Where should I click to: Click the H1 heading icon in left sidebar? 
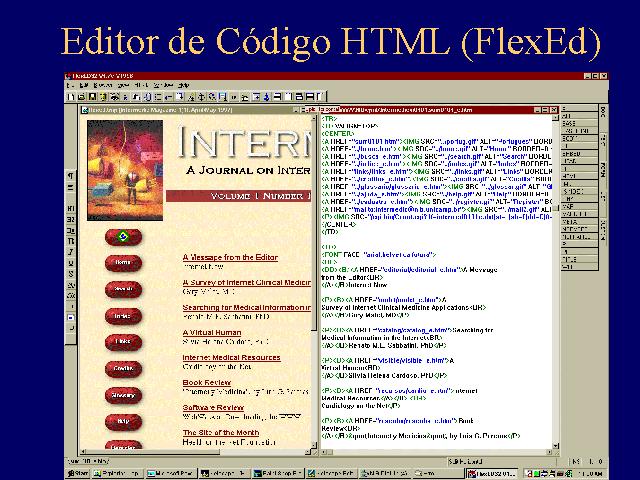[x=71, y=209]
